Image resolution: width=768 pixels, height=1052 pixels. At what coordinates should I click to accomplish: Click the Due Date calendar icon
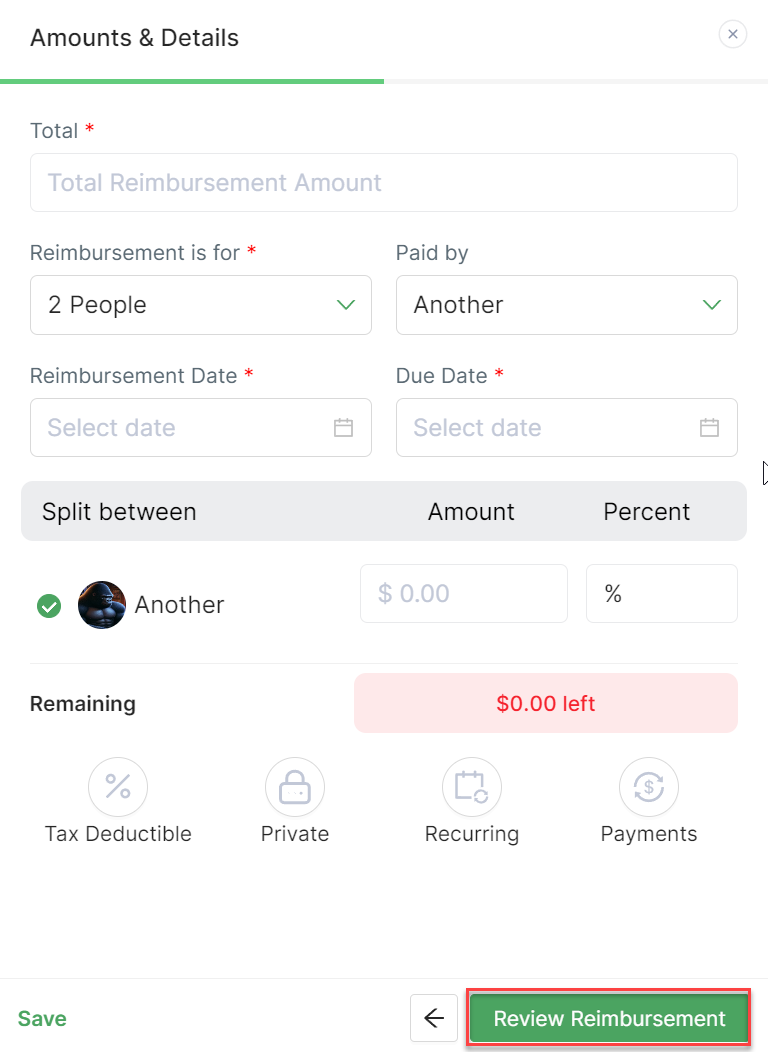709,428
